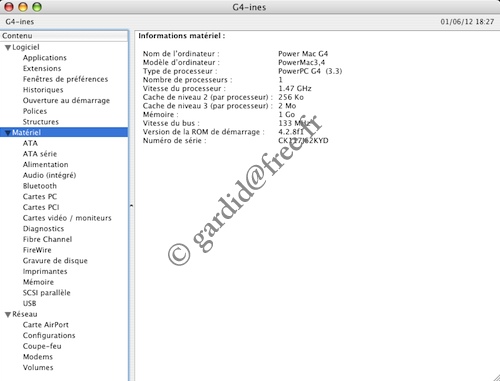The width and height of the screenshot is (500, 381).
Task: Select Audio (intégré) entry
Action: pyautogui.click(x=49, y=175)
